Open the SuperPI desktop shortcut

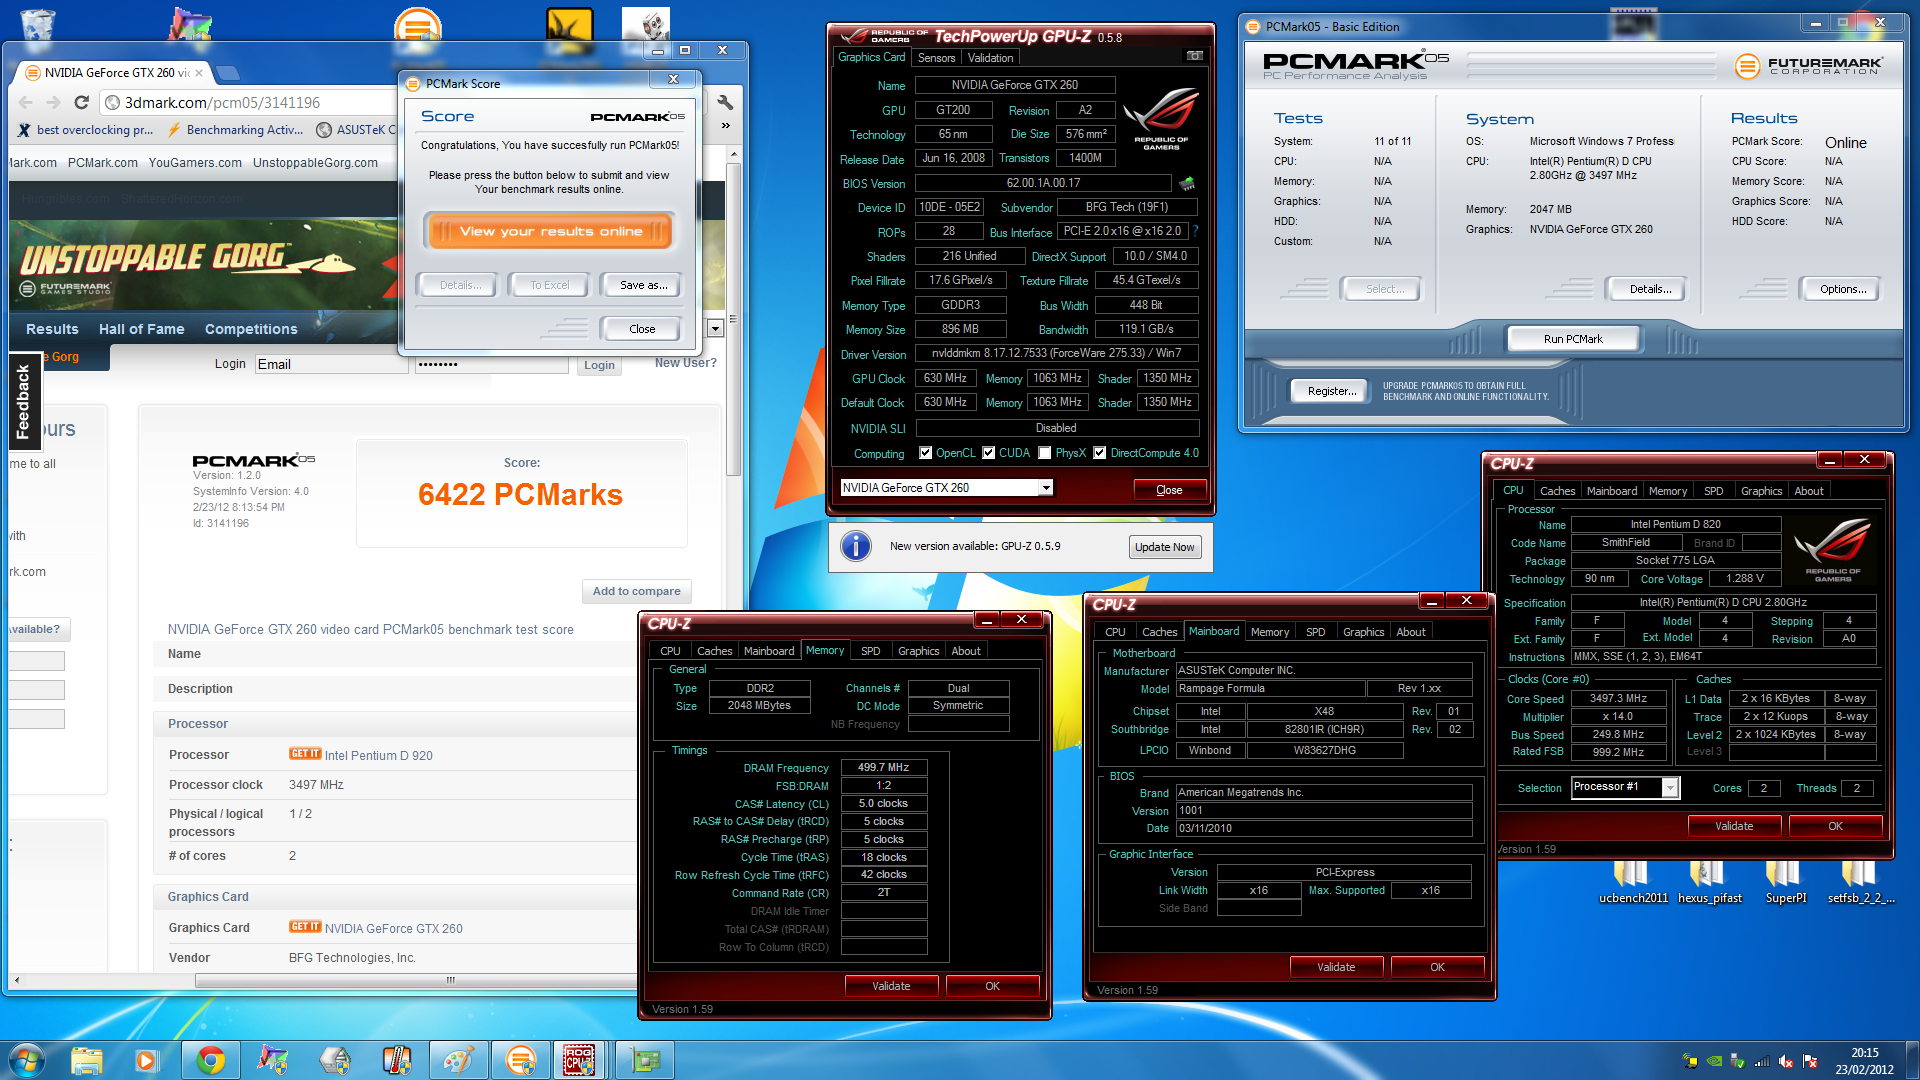click(1785, 882)
